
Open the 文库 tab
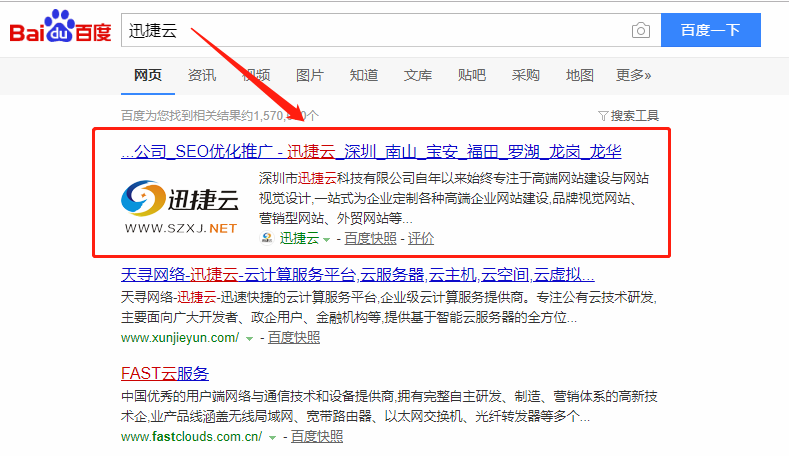click(x=418, y=75)
